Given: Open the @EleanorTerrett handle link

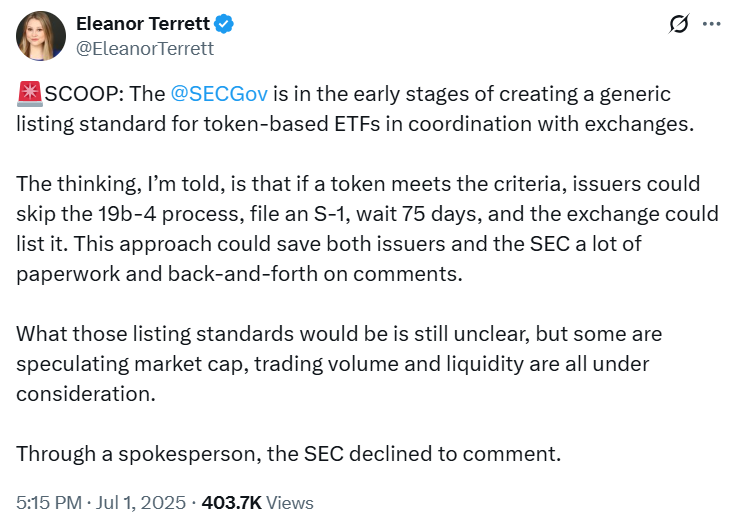Looking at the screenshot, I should pos(145,48).
